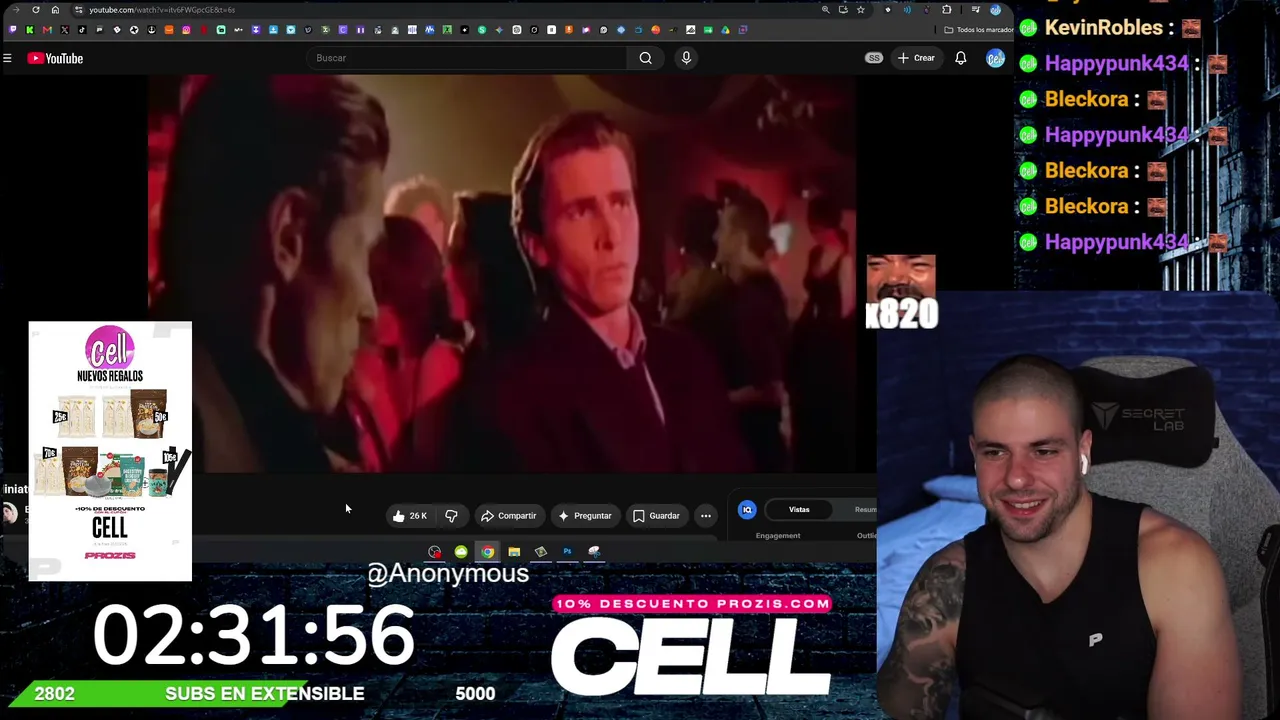The image size is (1280, 720).
Task: Dislike the video
Action: coord(451,516)
